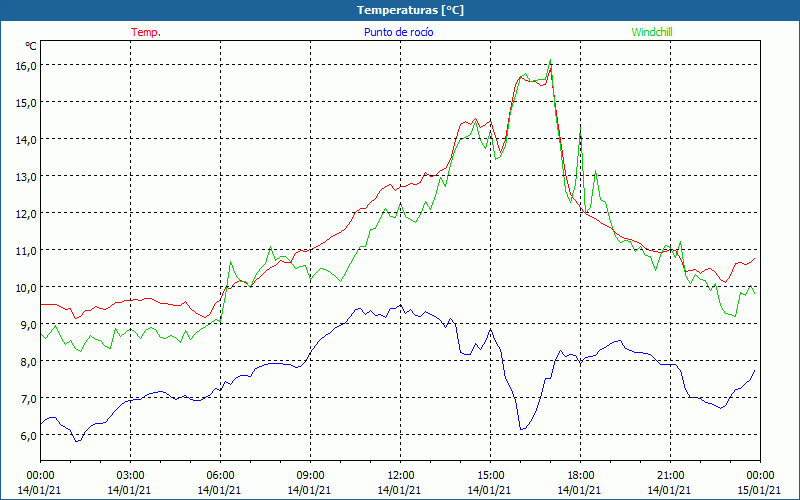Click the 18:00 time axis label

point(580,476)
